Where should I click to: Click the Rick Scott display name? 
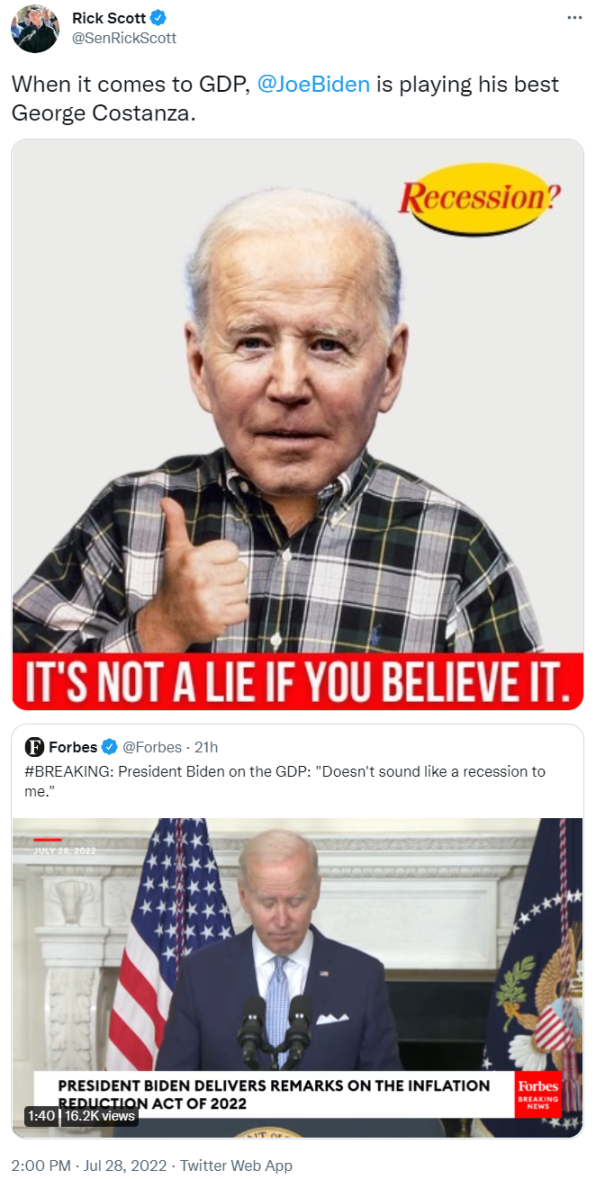point(109,18)
